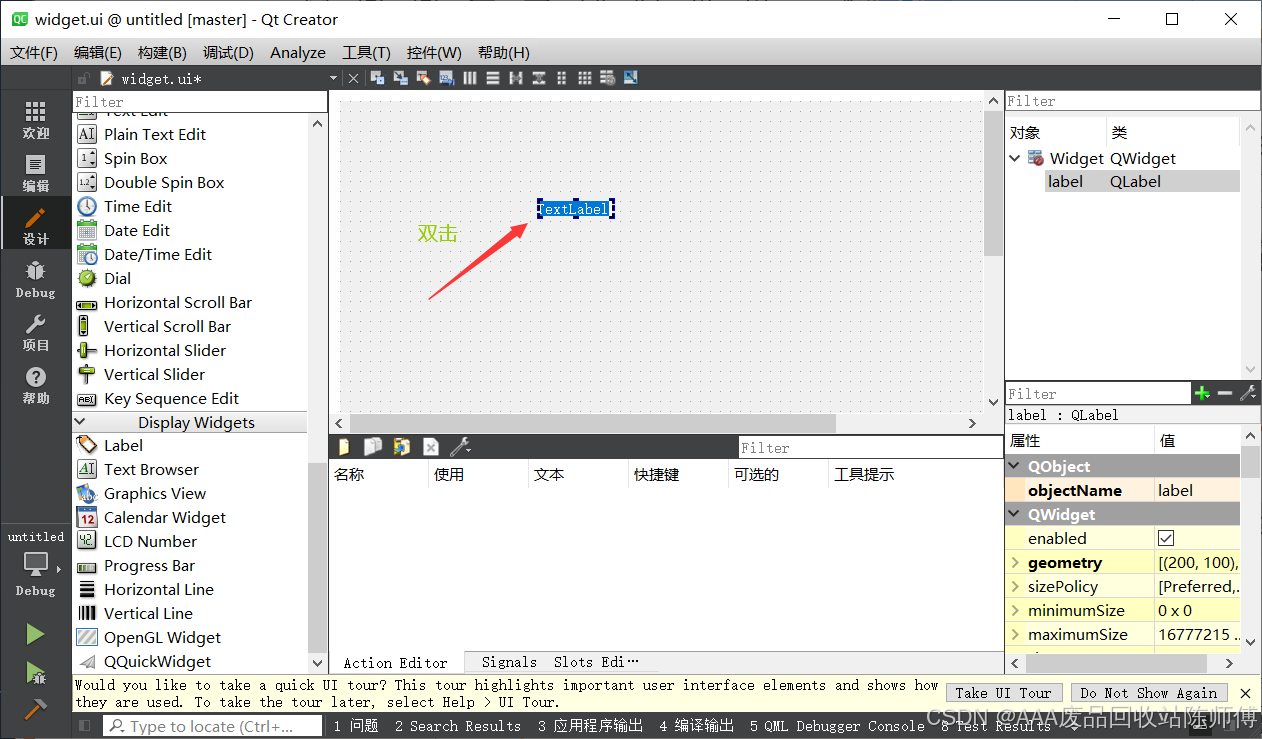Image resolution: width=1262 pixels, height=739 pixels.
Task: Click the green Run button
Action: 35,634
